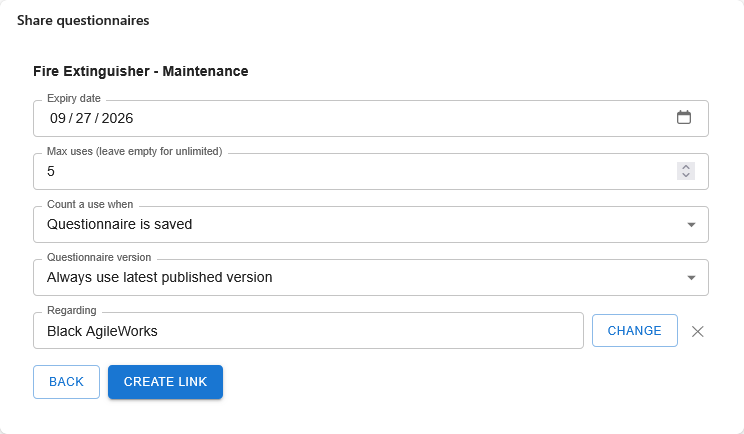The height and width of the screenshot is (434, 744).
Task: Increase Max uses with the up arrow
Action: coord(686,167)
